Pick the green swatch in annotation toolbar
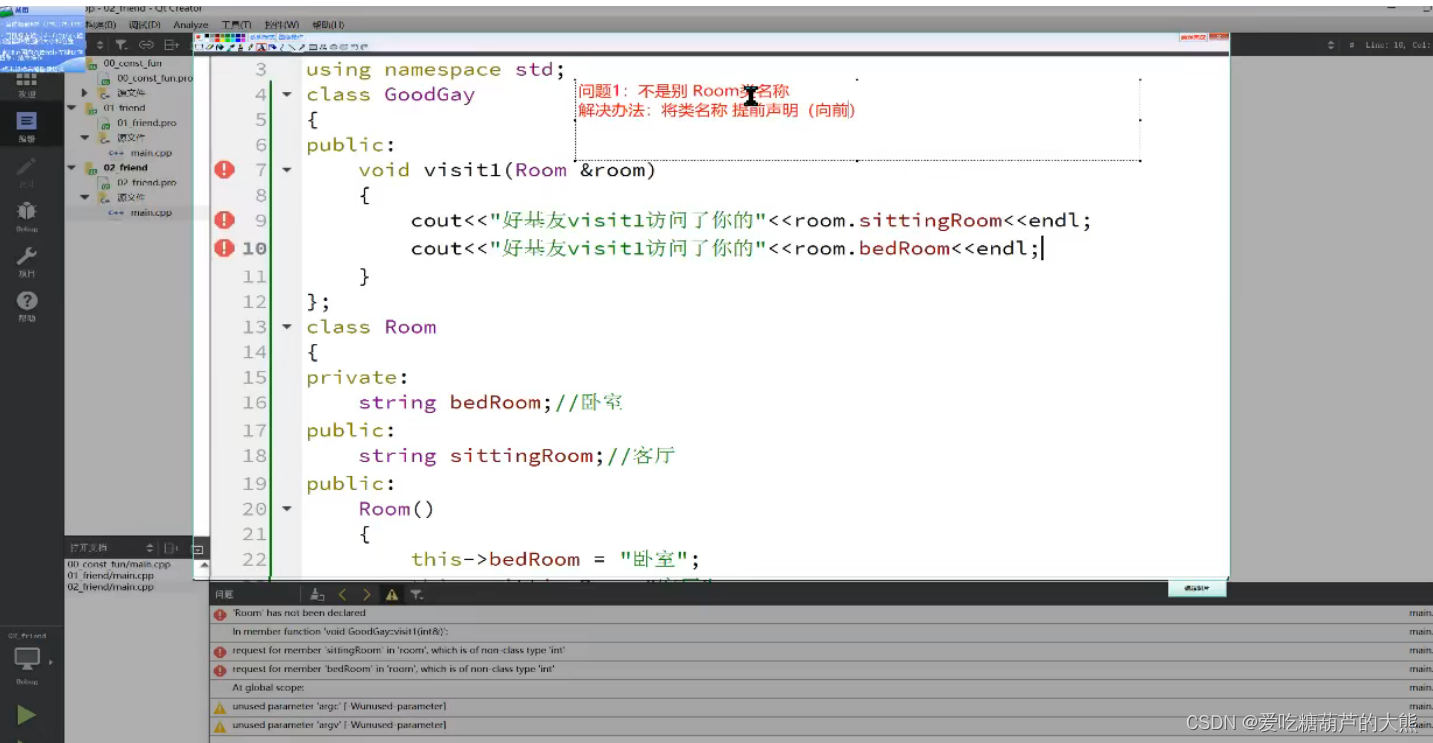Viewport: 1433px width, 743px height. 227,37
